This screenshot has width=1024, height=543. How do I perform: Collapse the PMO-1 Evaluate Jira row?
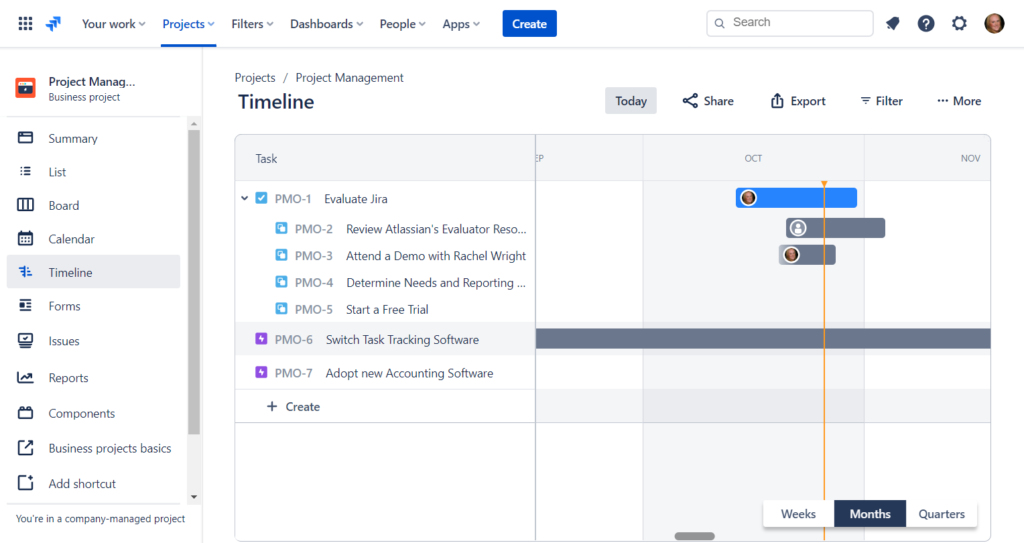(x=244, y=198)
